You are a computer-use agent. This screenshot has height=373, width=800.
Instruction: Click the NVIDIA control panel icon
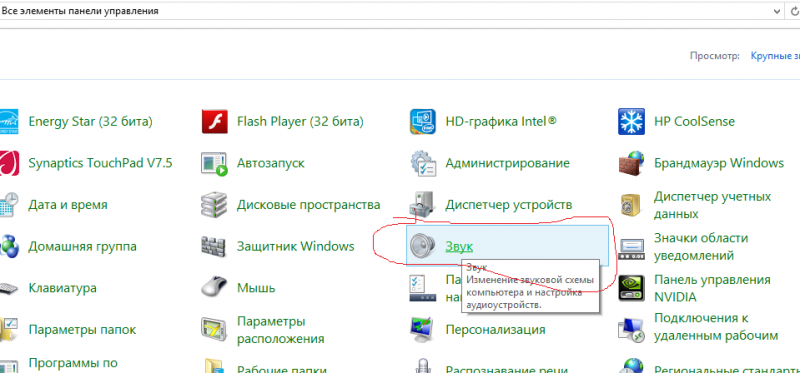click(631, 288)
